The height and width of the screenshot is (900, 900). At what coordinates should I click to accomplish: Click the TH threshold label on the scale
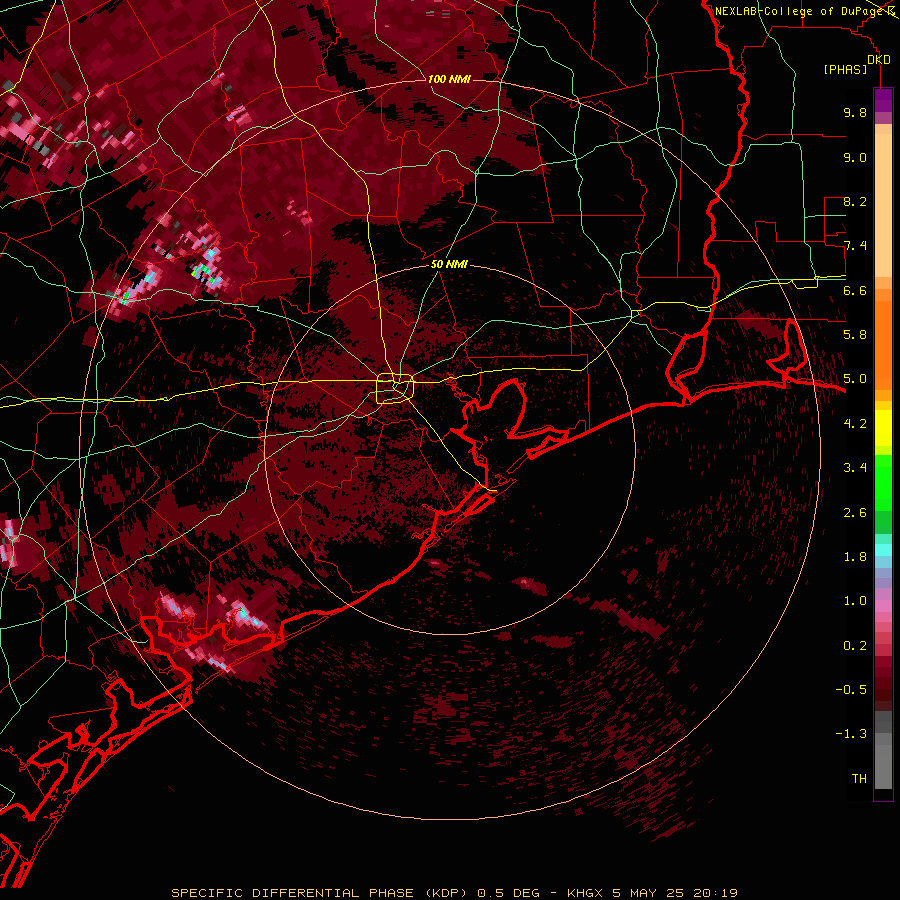tap(859, 778)
